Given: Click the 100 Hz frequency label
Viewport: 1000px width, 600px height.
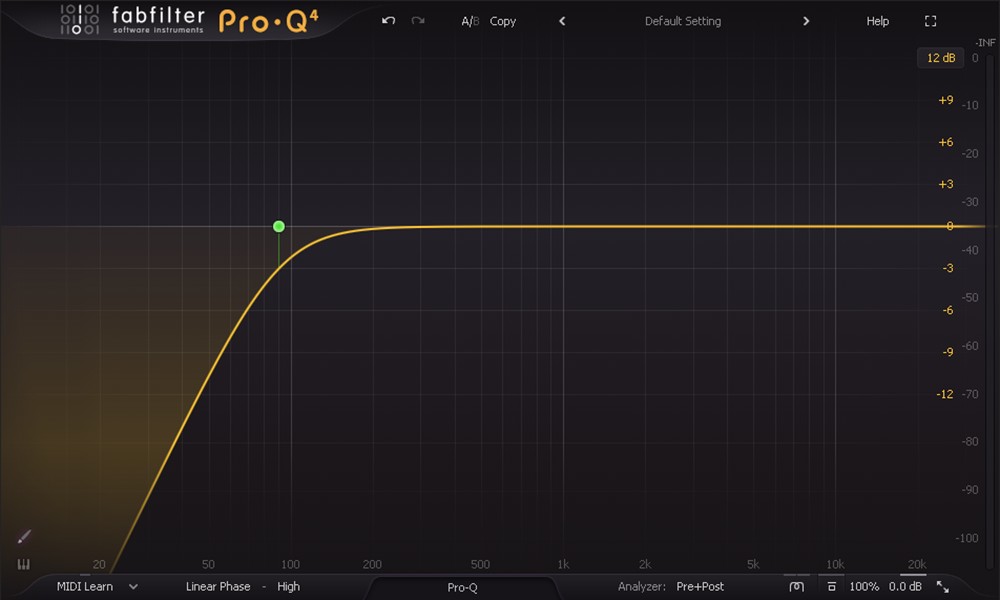Looking at the screenshot, I should tap(290, 564).
